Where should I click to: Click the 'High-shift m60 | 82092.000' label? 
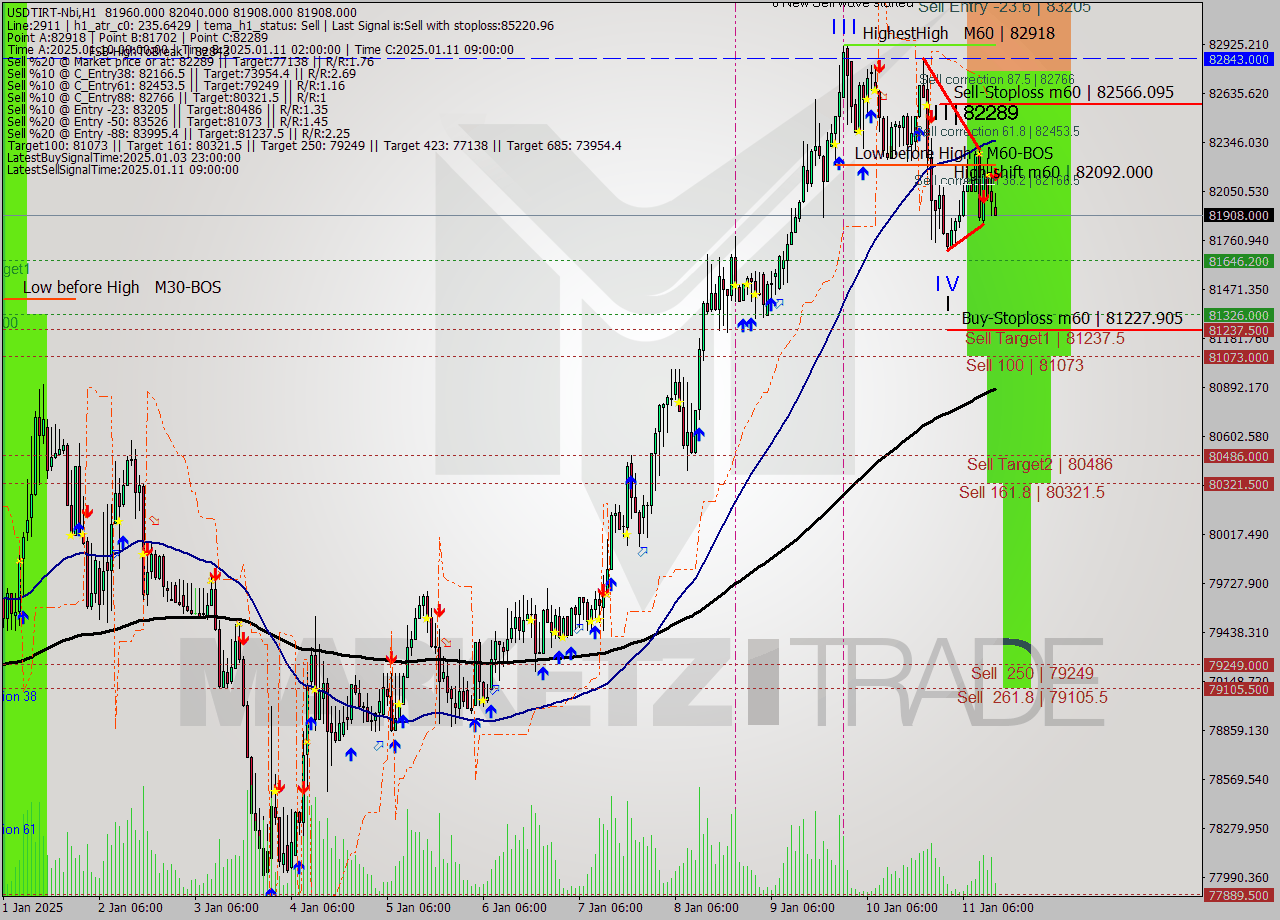(1053, 173)
